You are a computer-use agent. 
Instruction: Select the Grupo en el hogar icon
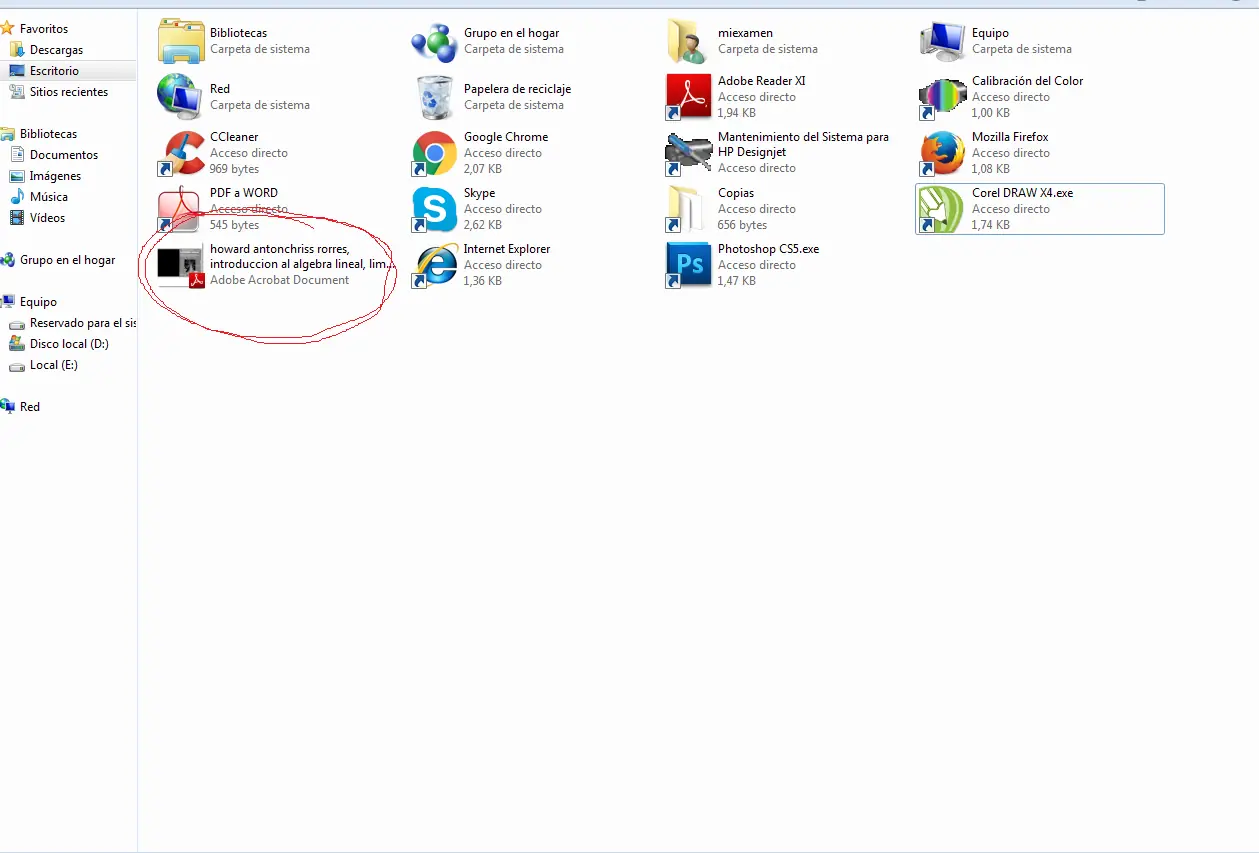(x=435, y=41)
